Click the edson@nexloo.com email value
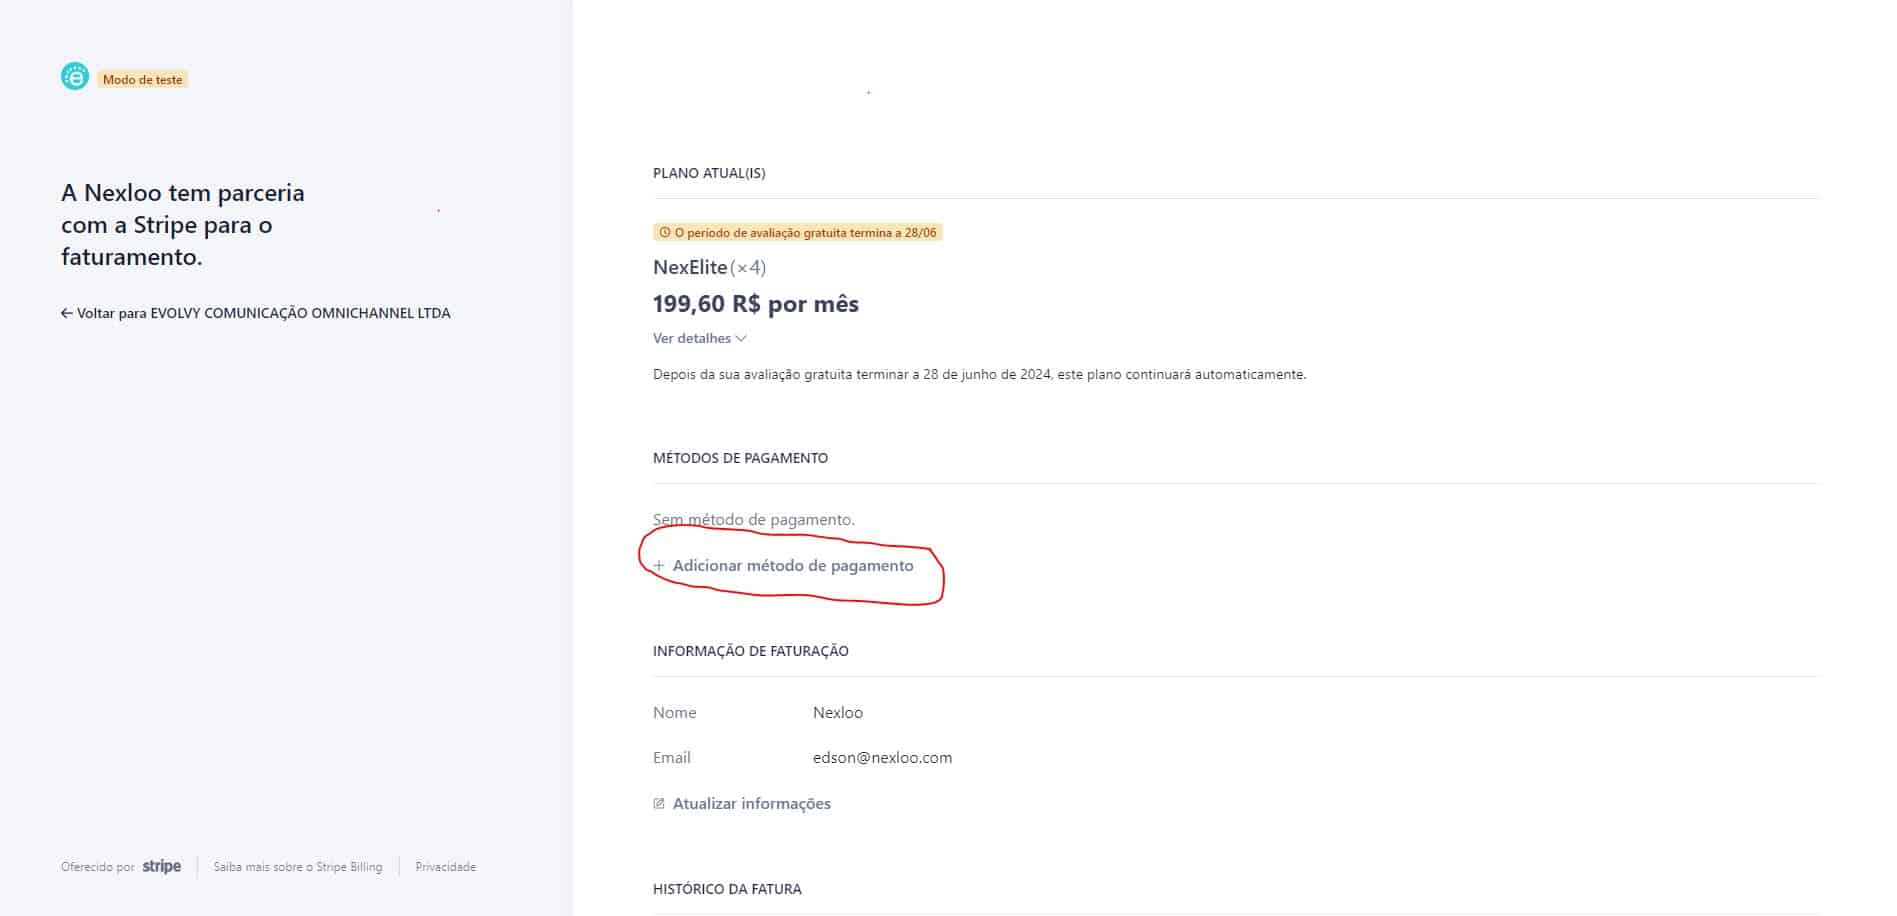This screenshot has height=916, width=1897. click(883, 758)
